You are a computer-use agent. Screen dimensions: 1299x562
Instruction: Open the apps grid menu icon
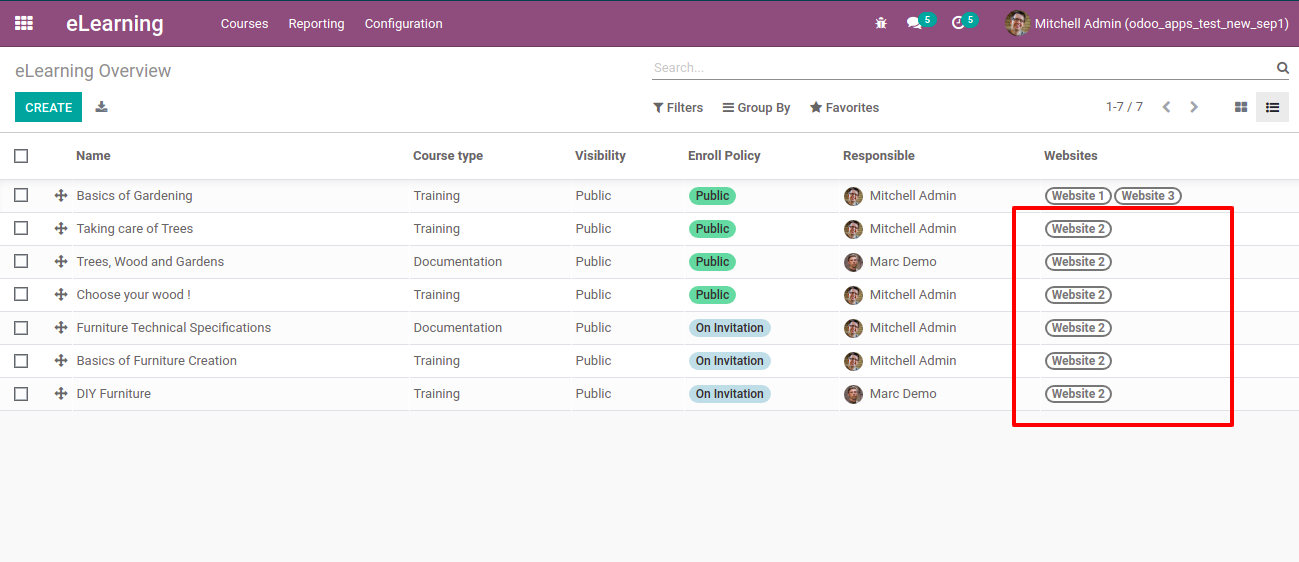[x=24, y=23]
